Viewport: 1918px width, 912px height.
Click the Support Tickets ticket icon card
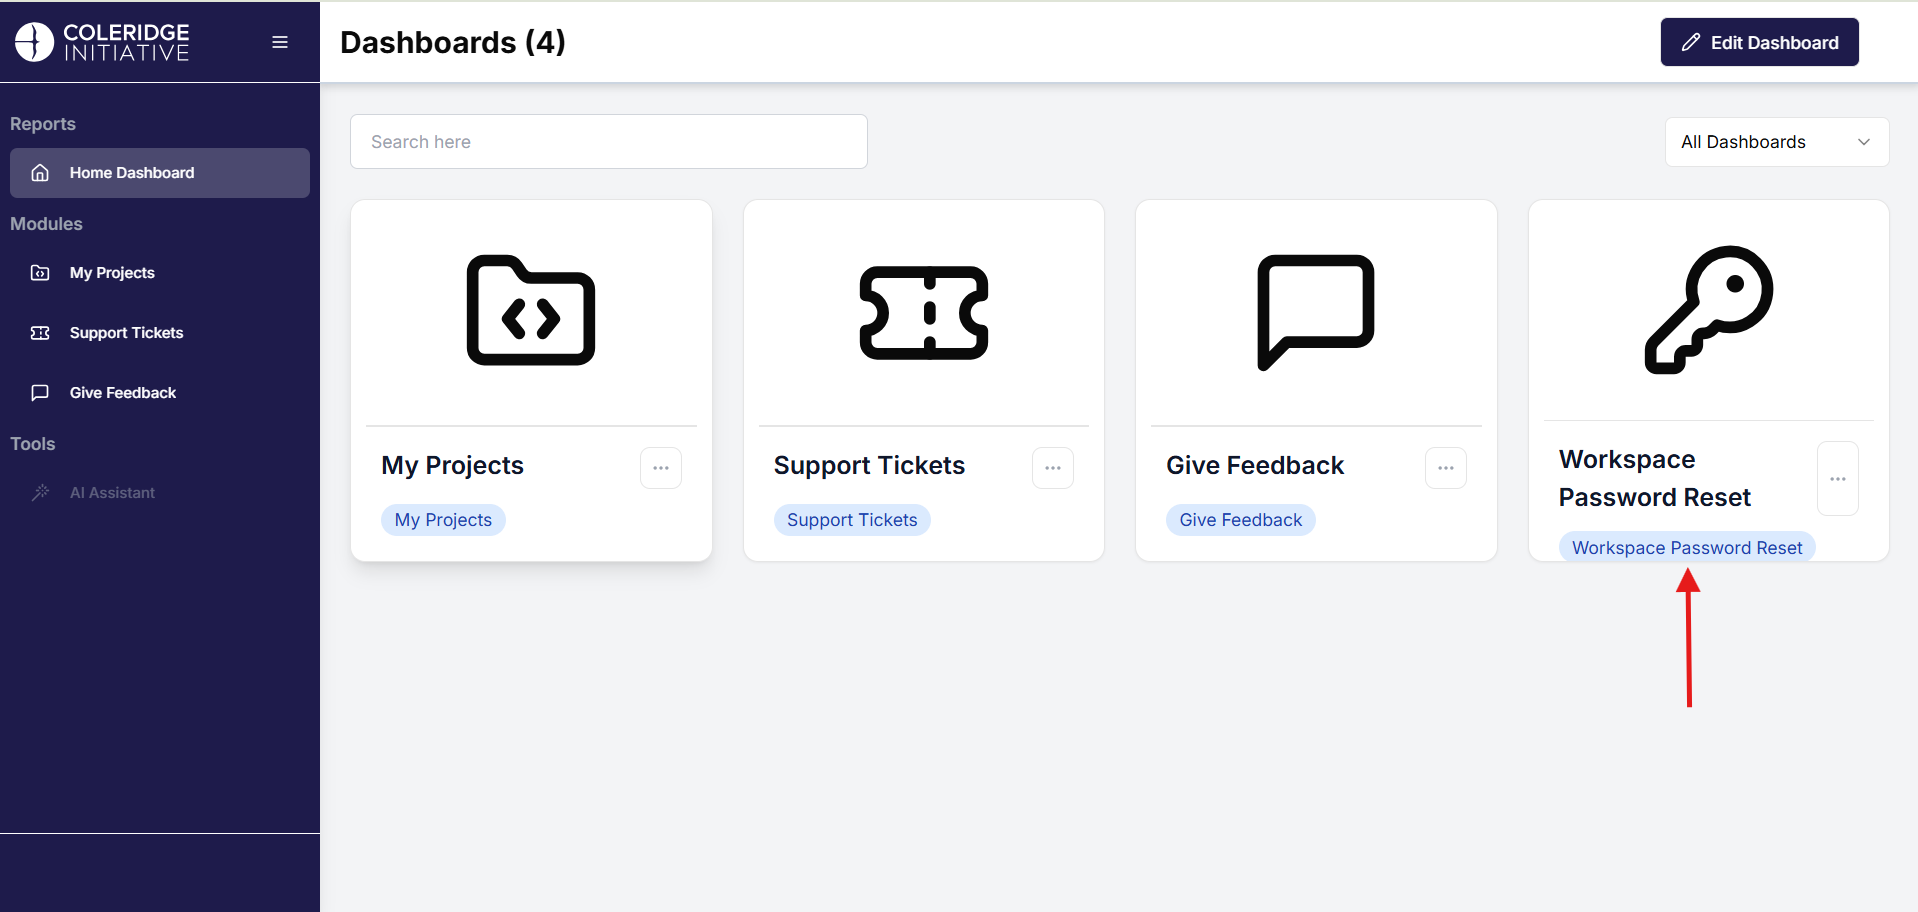tap(923, 313)
